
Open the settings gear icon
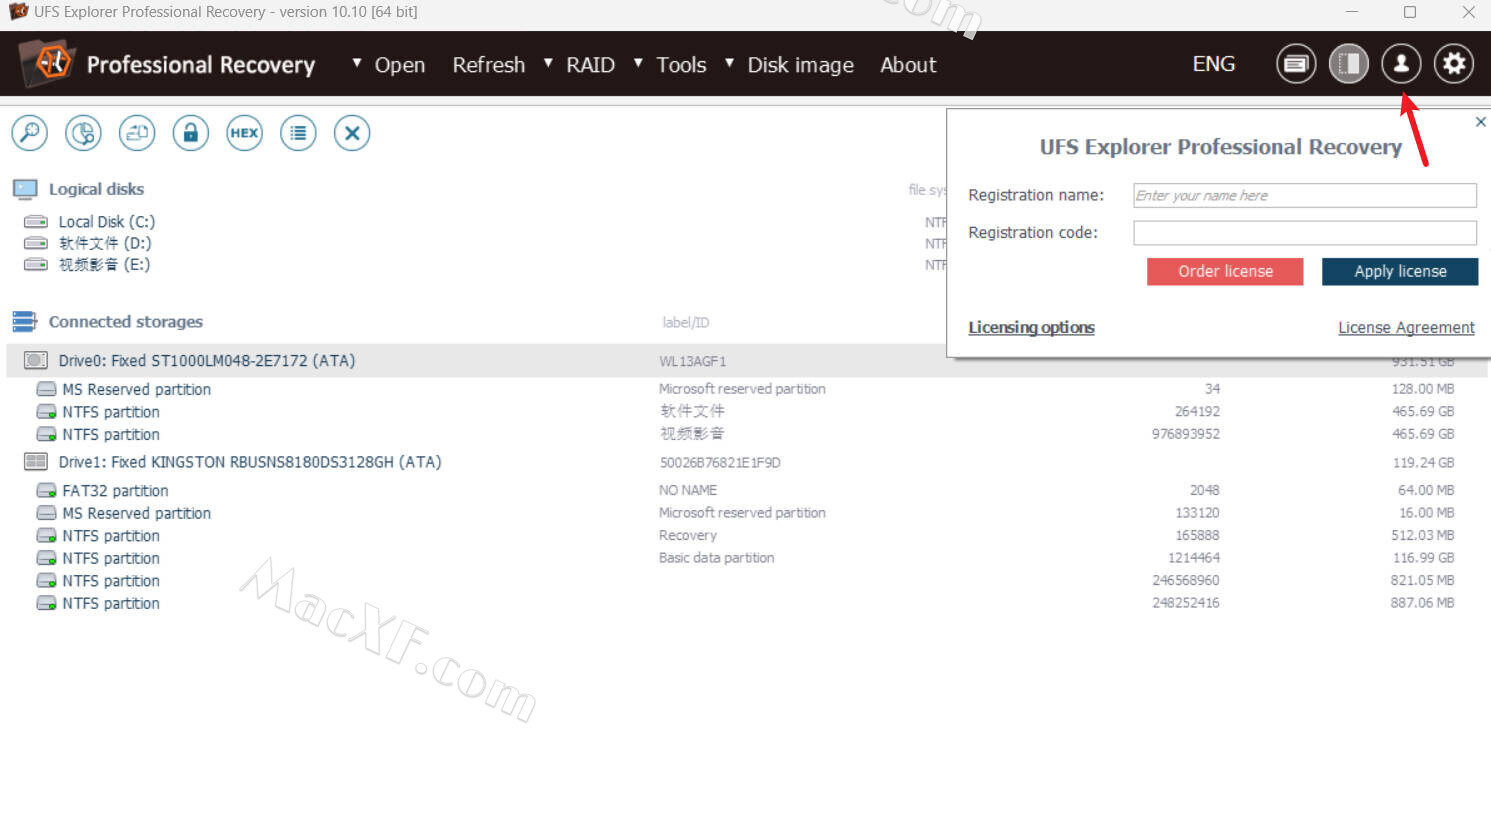coord(1453,64)
